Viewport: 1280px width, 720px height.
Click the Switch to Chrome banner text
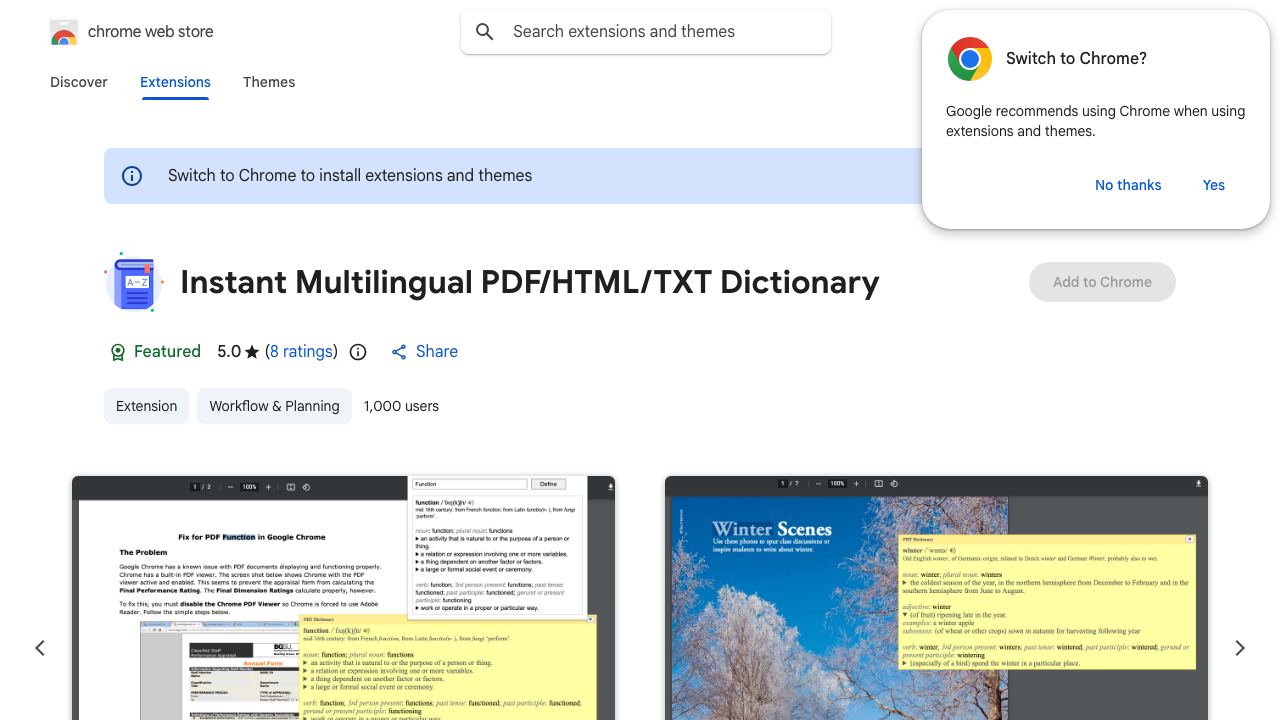(x=350, y=176)
